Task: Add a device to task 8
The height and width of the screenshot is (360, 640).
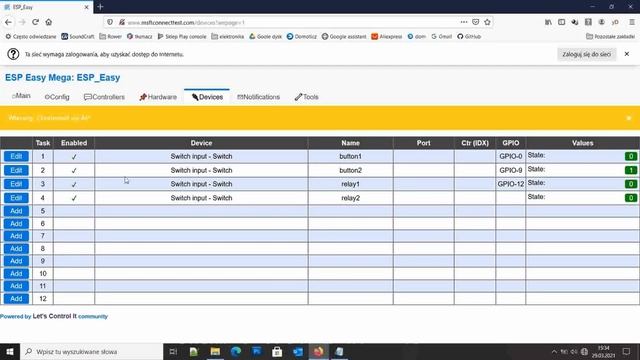Action: [x=16, y=249]
